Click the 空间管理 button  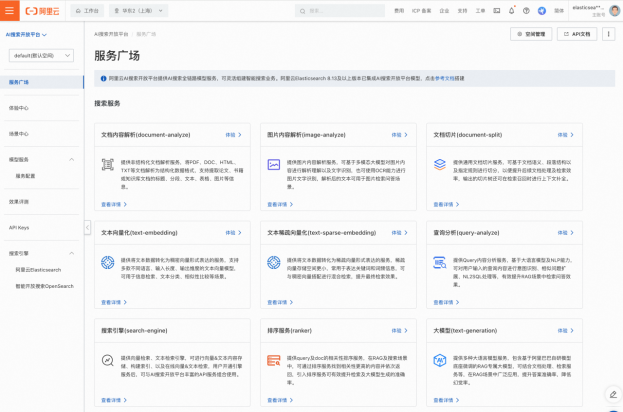[531, 34]
